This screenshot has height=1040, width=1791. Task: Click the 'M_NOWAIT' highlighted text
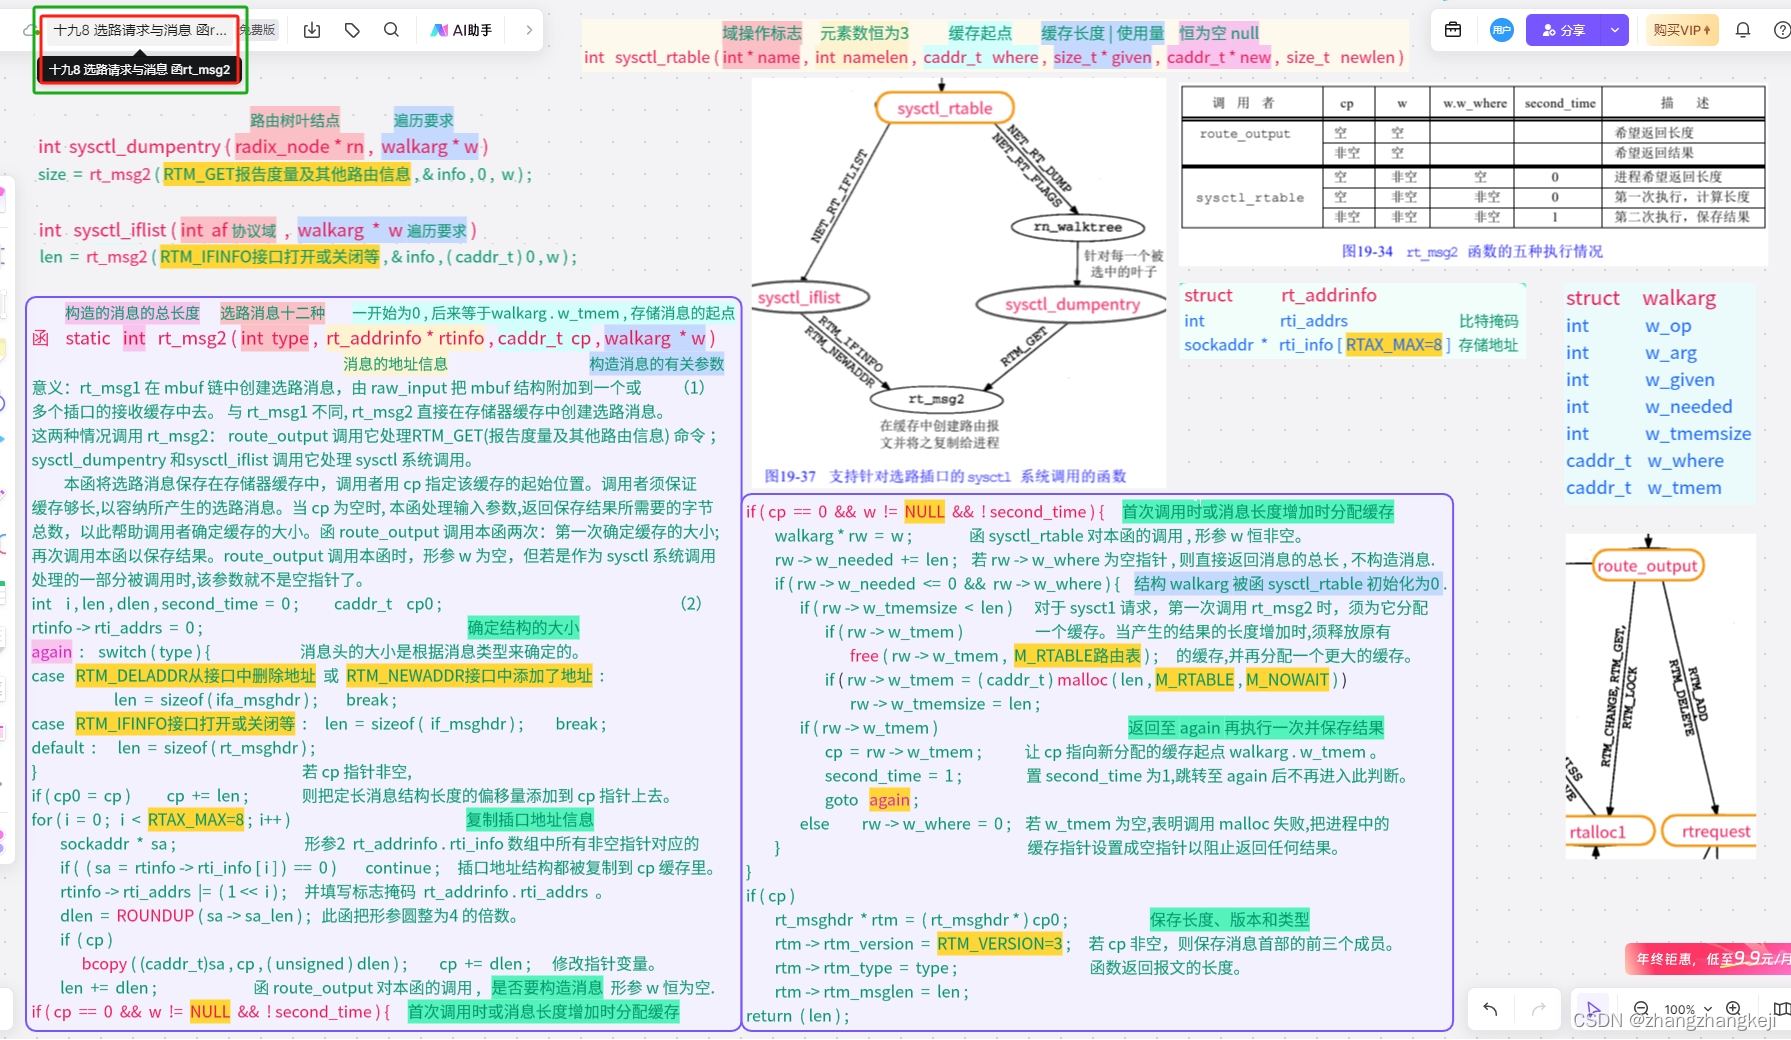(x=1287, y=680)
